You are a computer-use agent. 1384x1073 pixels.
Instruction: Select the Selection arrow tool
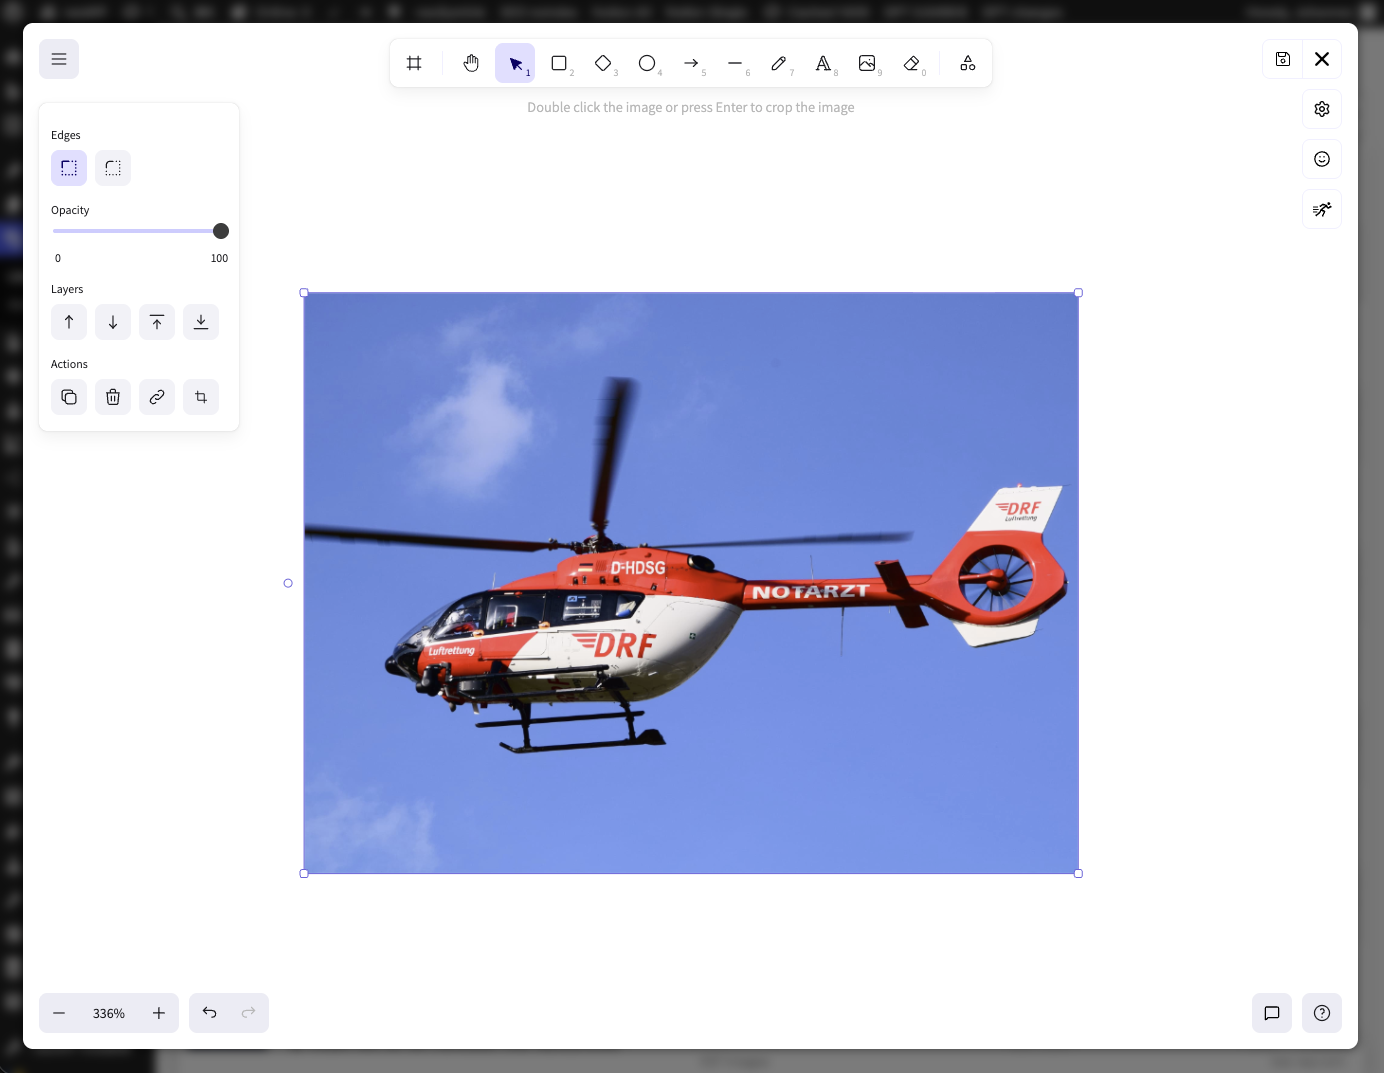(515, 63)
